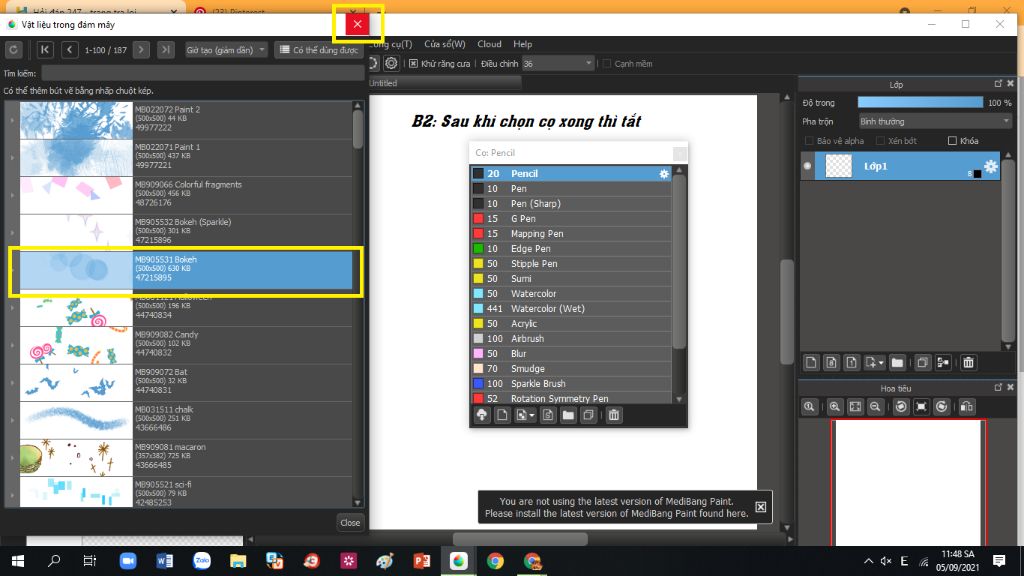The height and width of the screenshot is (576, 1024).
Task: Toggle the 'Khử răng cưa' anti-aliasing checkbox
Action: (413, 63)
